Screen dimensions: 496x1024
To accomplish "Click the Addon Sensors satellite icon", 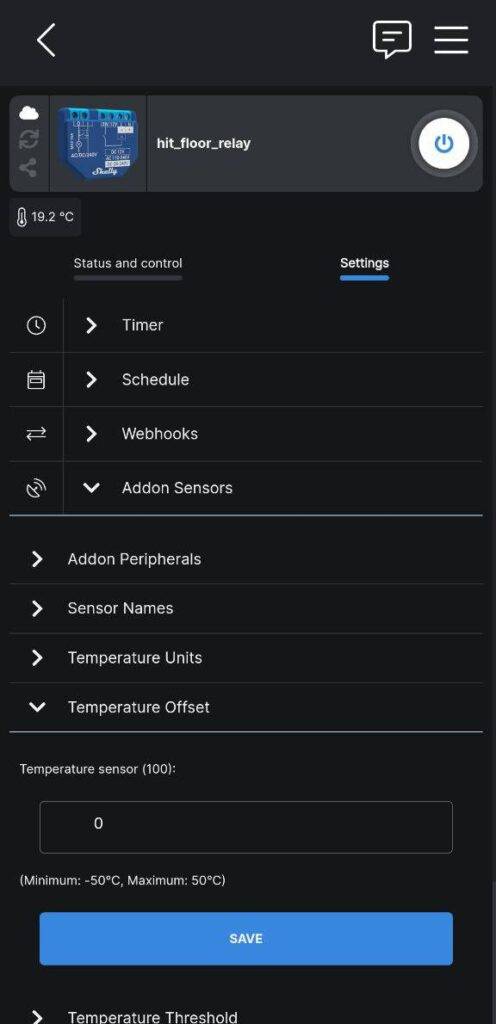I will pyautogui.click(x=36, y=488).
